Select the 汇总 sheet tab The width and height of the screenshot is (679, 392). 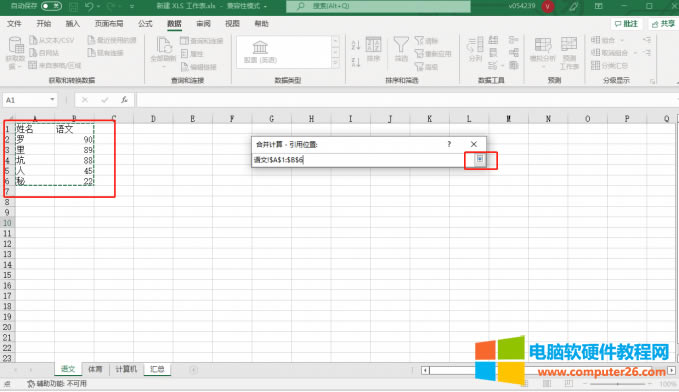[157, 369]
